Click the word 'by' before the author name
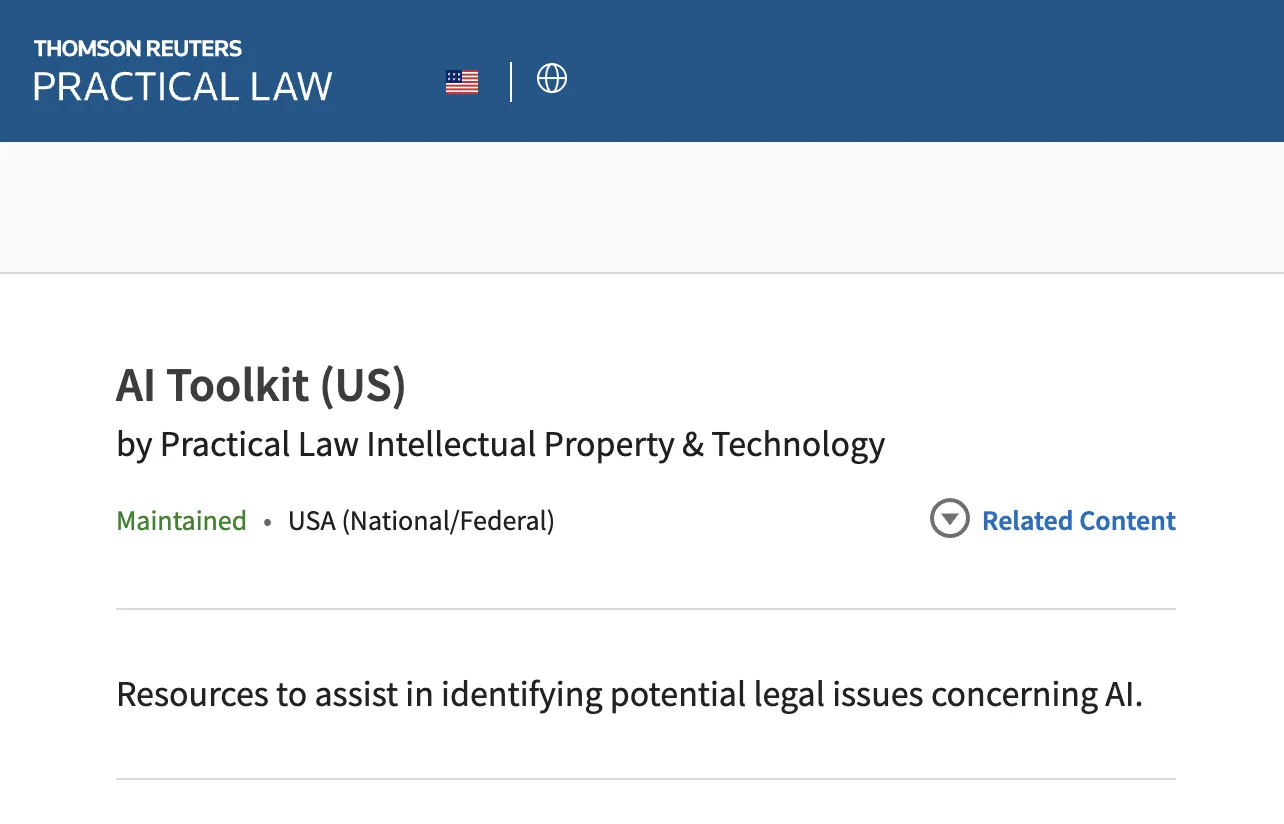1284x824 pixels. pyautogui.click(x=134, y=444)
